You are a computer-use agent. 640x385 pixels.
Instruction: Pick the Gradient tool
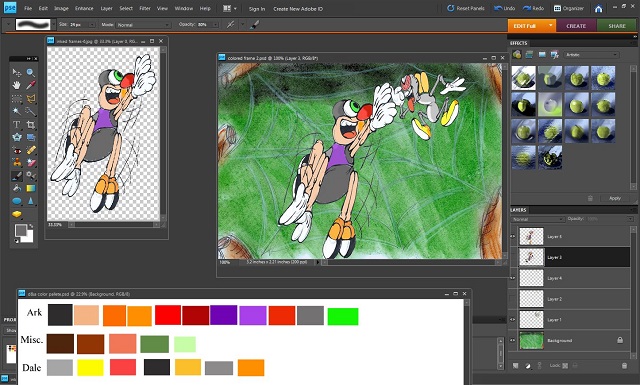pyautogui.click(x=31, y=188)
